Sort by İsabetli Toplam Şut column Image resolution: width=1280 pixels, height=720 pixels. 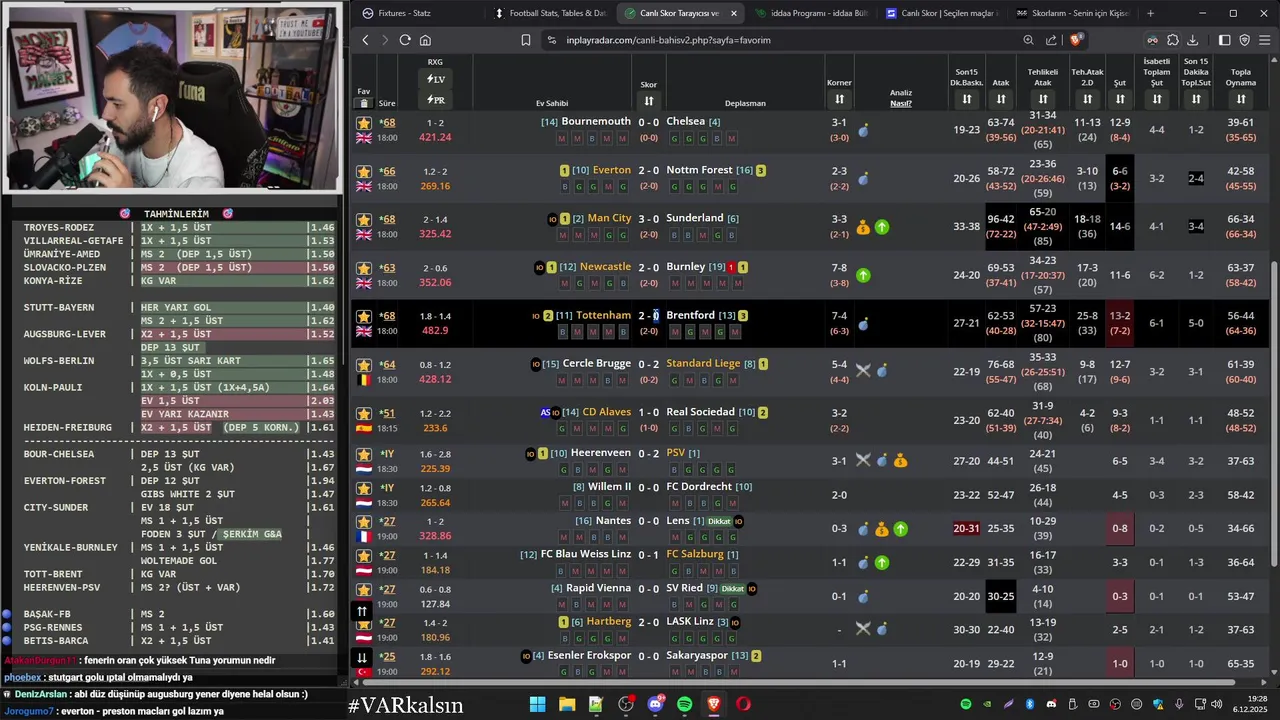coord(1157,99)
